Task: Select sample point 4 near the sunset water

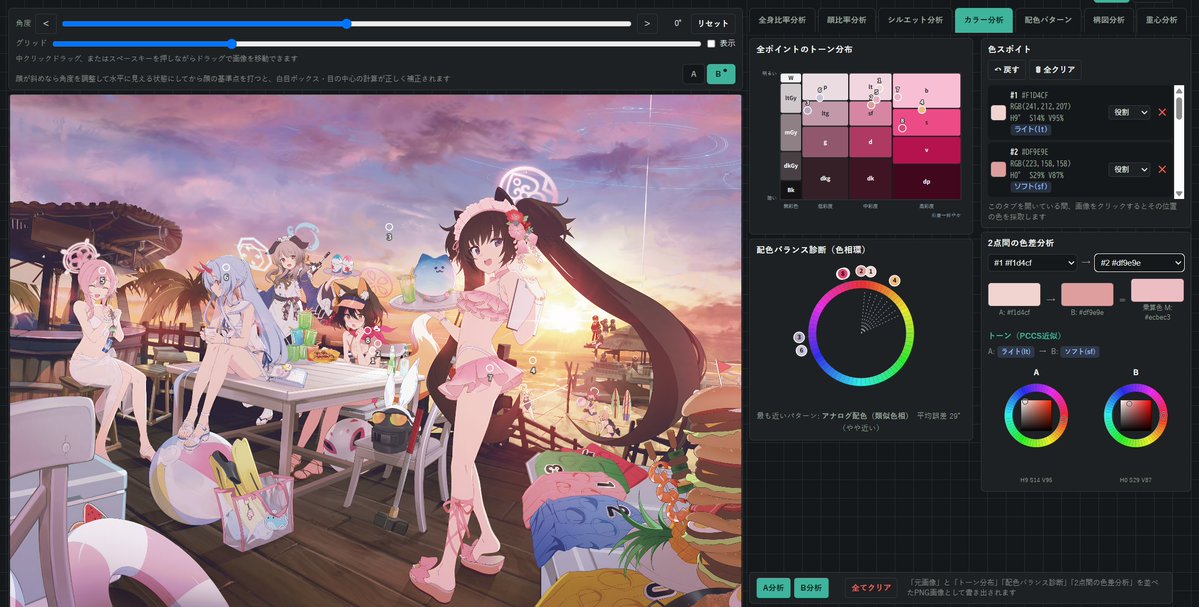Action: 533,360
